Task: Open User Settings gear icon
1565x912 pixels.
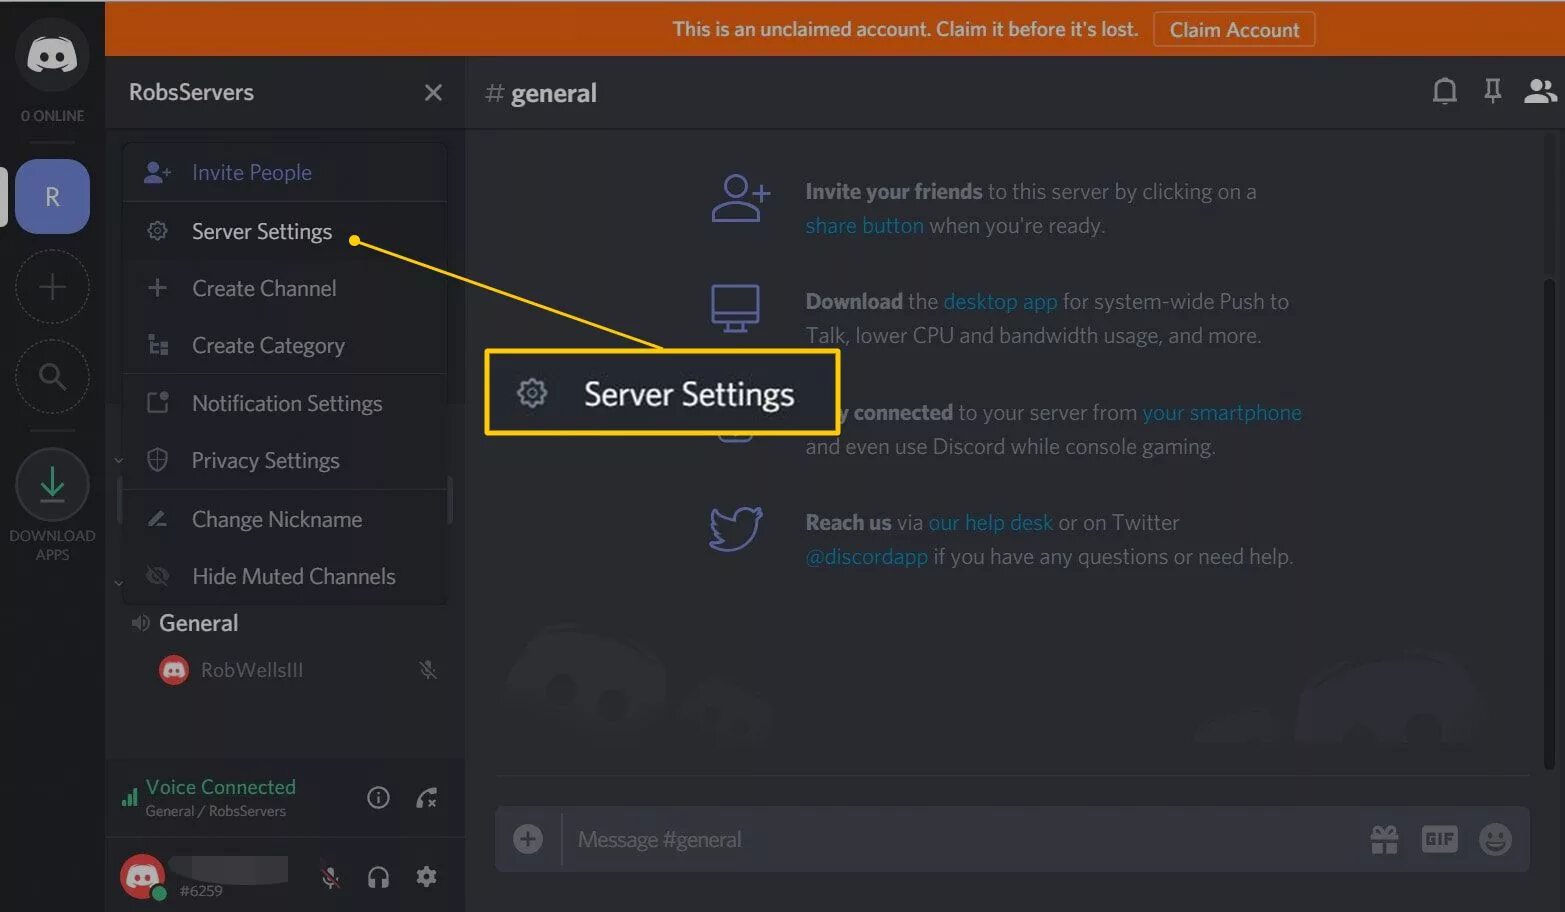Action: (x=427, y=877)
